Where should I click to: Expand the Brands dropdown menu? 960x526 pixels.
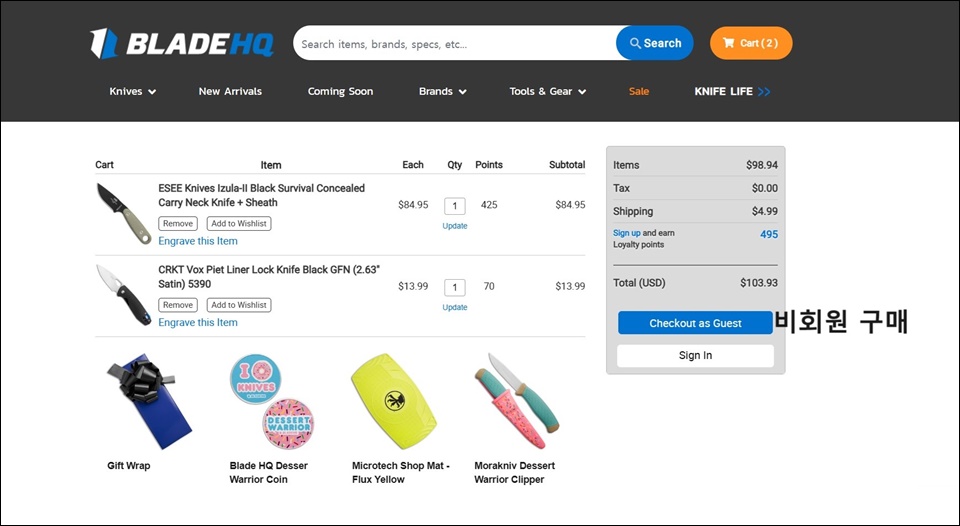pos(442,91)
